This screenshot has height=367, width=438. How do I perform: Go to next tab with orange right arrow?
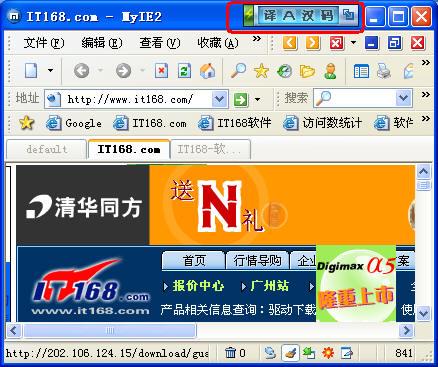click(x=312, y=43)
